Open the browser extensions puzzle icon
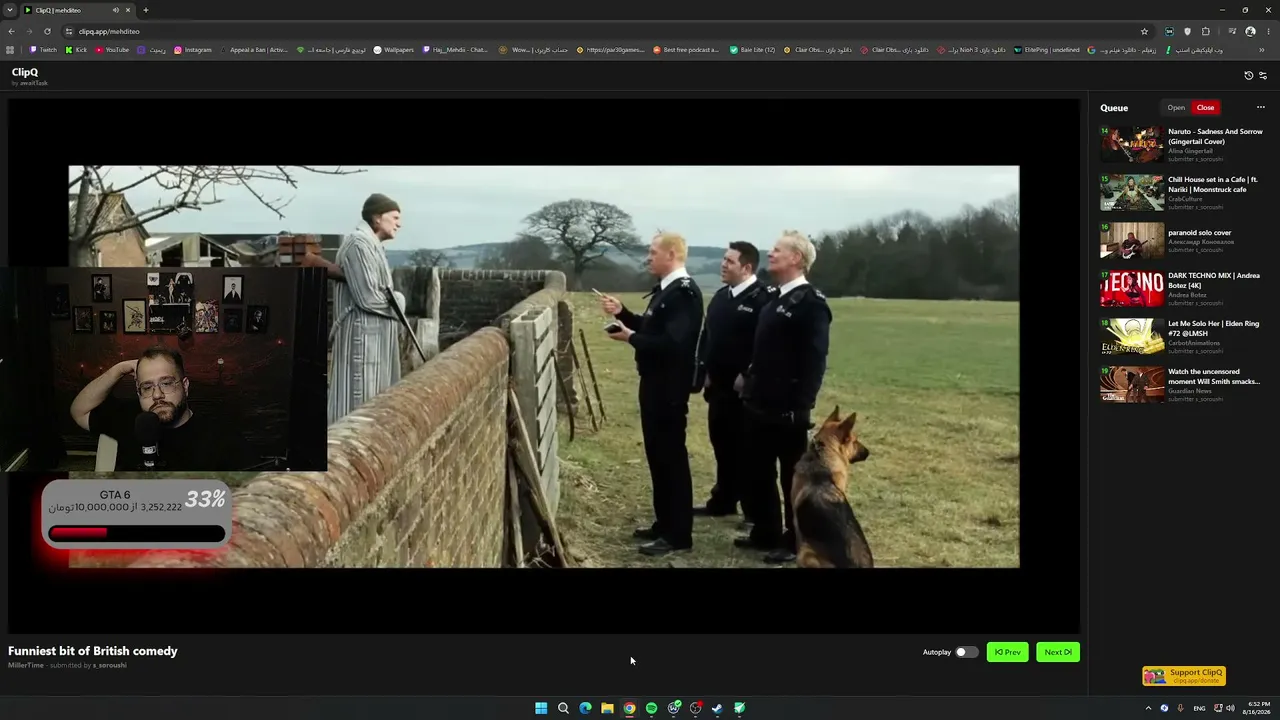This screenshot has width=1280, height=720. (x=1205, y=31)
